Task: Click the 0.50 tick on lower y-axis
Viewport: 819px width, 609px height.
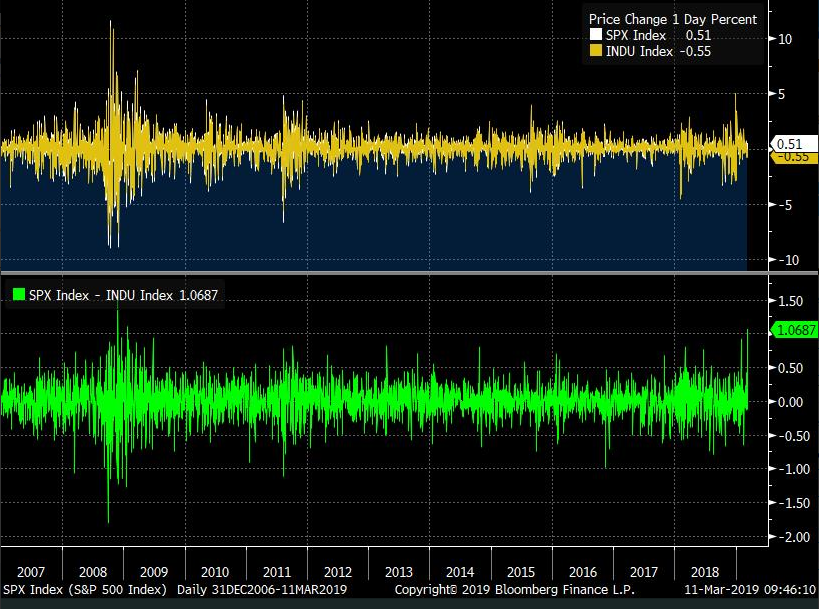Action: (x=790, y=368)
